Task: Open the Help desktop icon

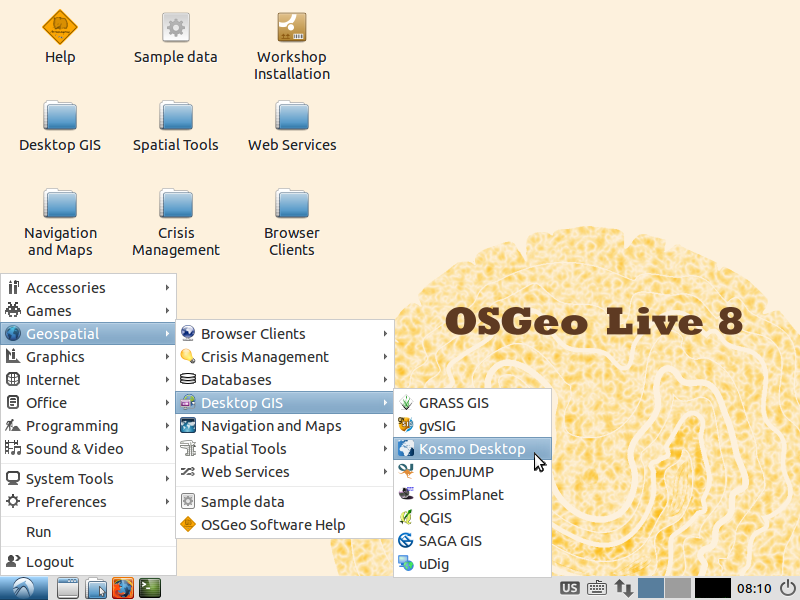Action: click(60, 37)
